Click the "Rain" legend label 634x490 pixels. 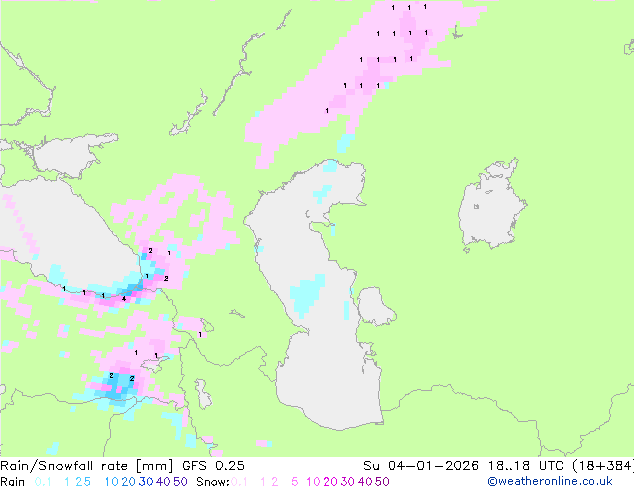point(13,482)
